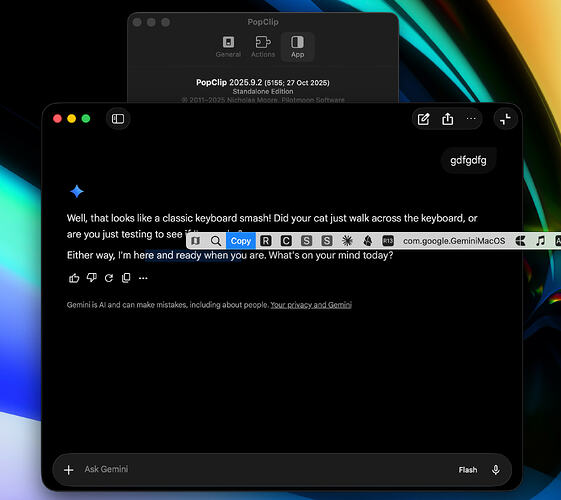Viewport: 561px width, 500px height.
Task: Select the App tab in PopClip window
Action: [x=297, y=47]
